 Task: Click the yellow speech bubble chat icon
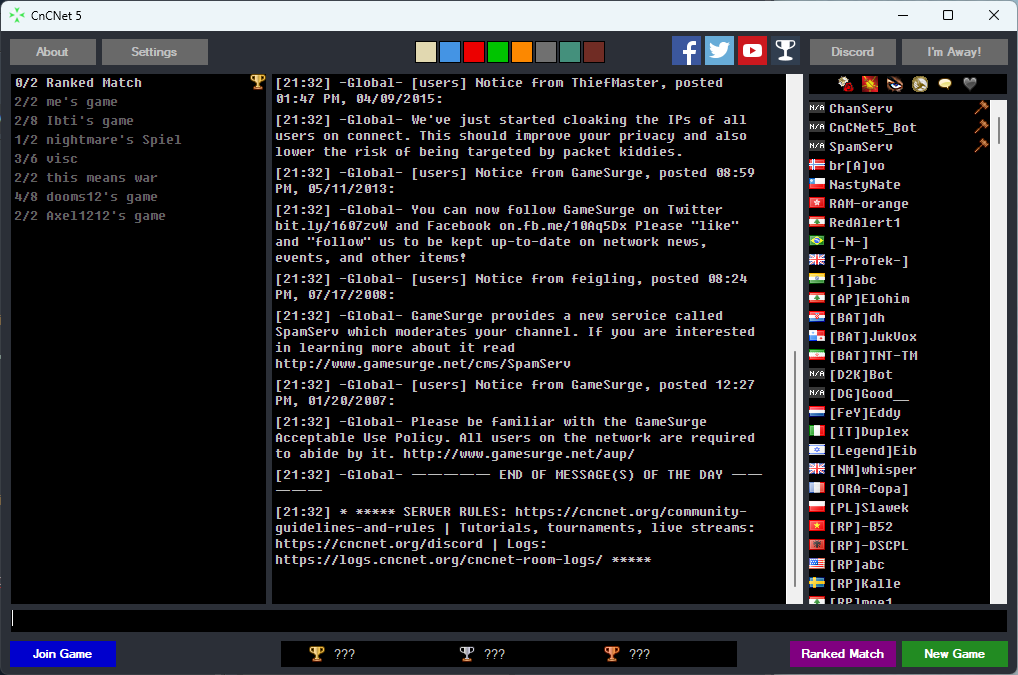945,83
